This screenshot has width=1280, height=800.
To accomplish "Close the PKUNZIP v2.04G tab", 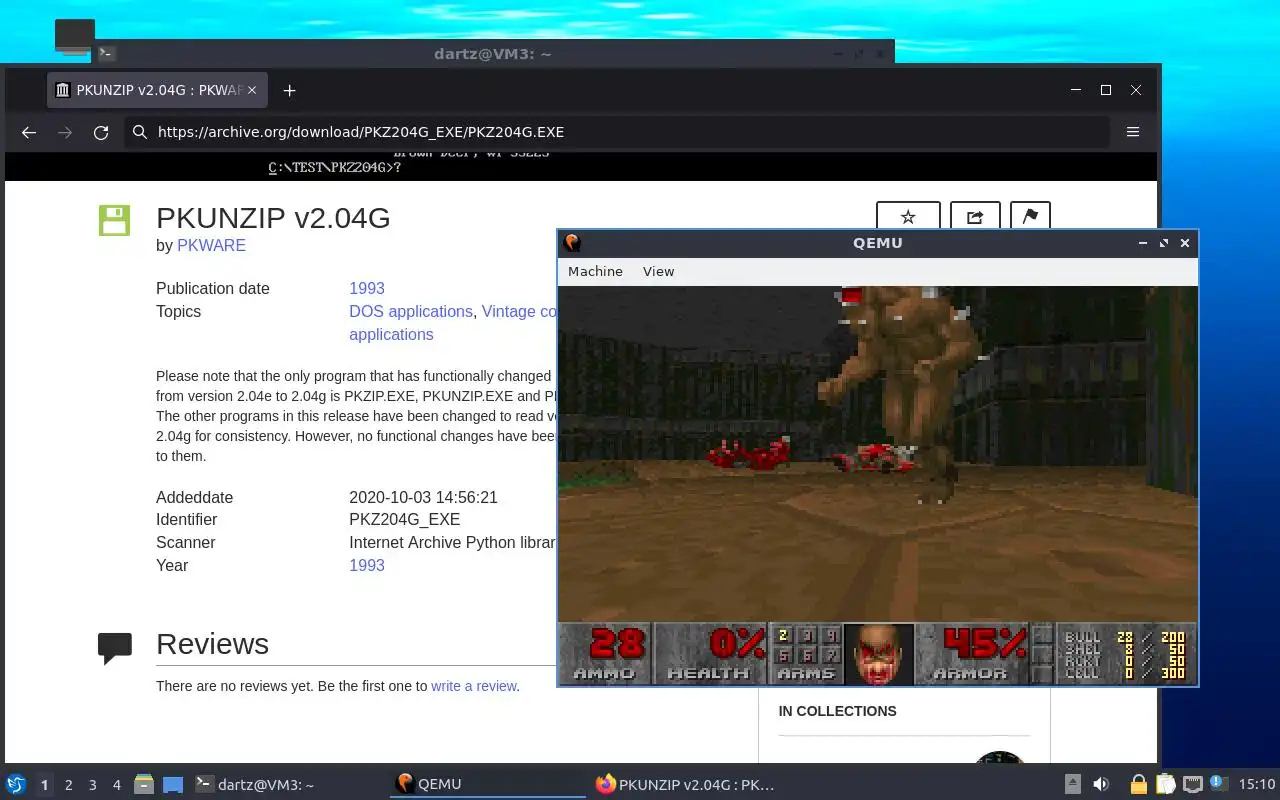I will (252, 90).
